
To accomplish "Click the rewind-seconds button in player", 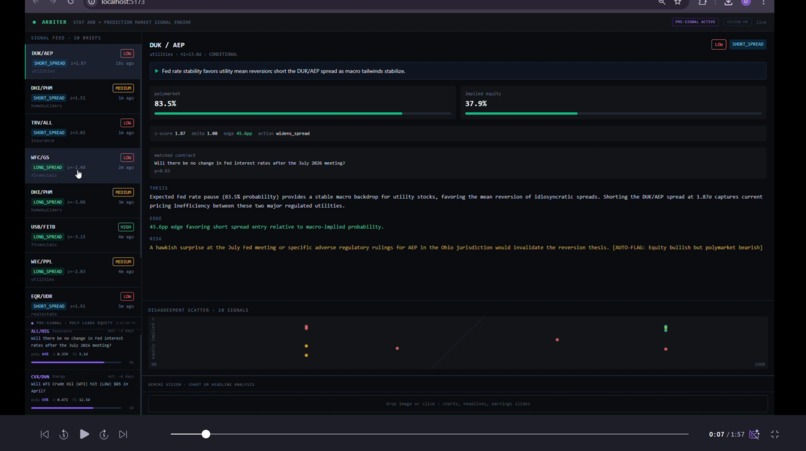I will 64,434.
